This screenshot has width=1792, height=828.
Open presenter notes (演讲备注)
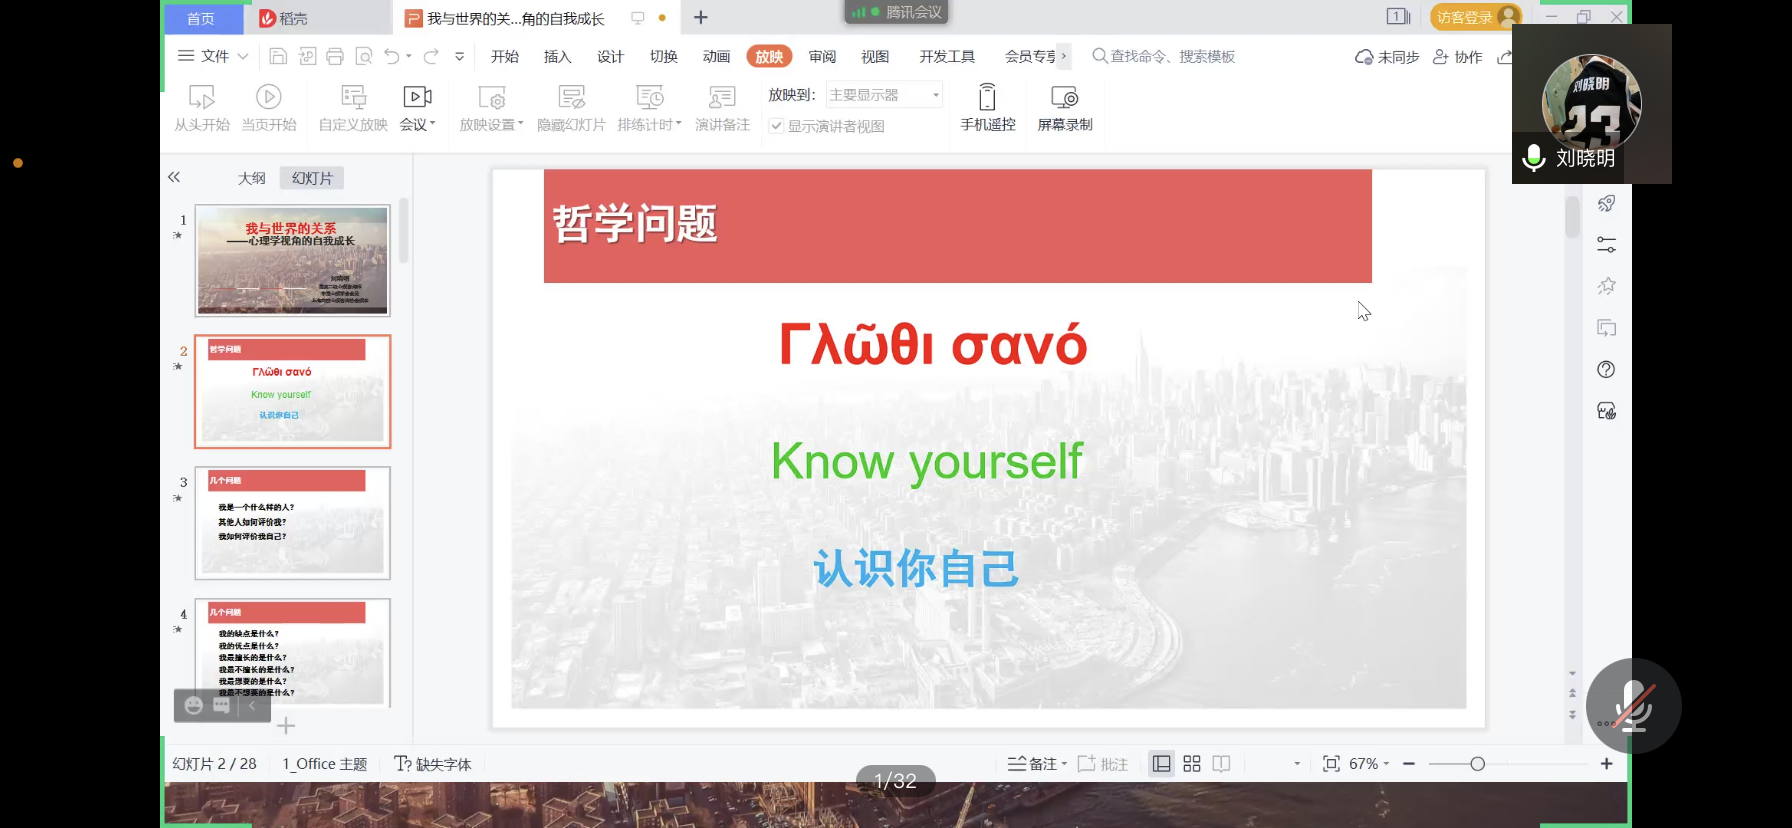coord(722,108)
